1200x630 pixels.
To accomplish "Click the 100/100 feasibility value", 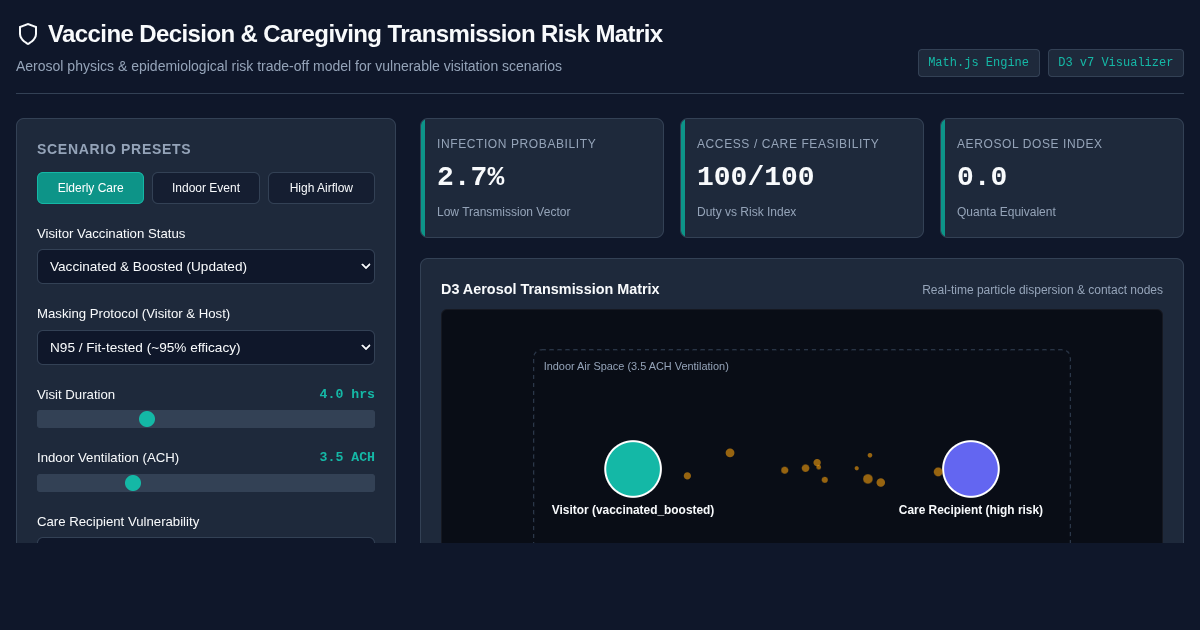I will [x=756, y=177].
